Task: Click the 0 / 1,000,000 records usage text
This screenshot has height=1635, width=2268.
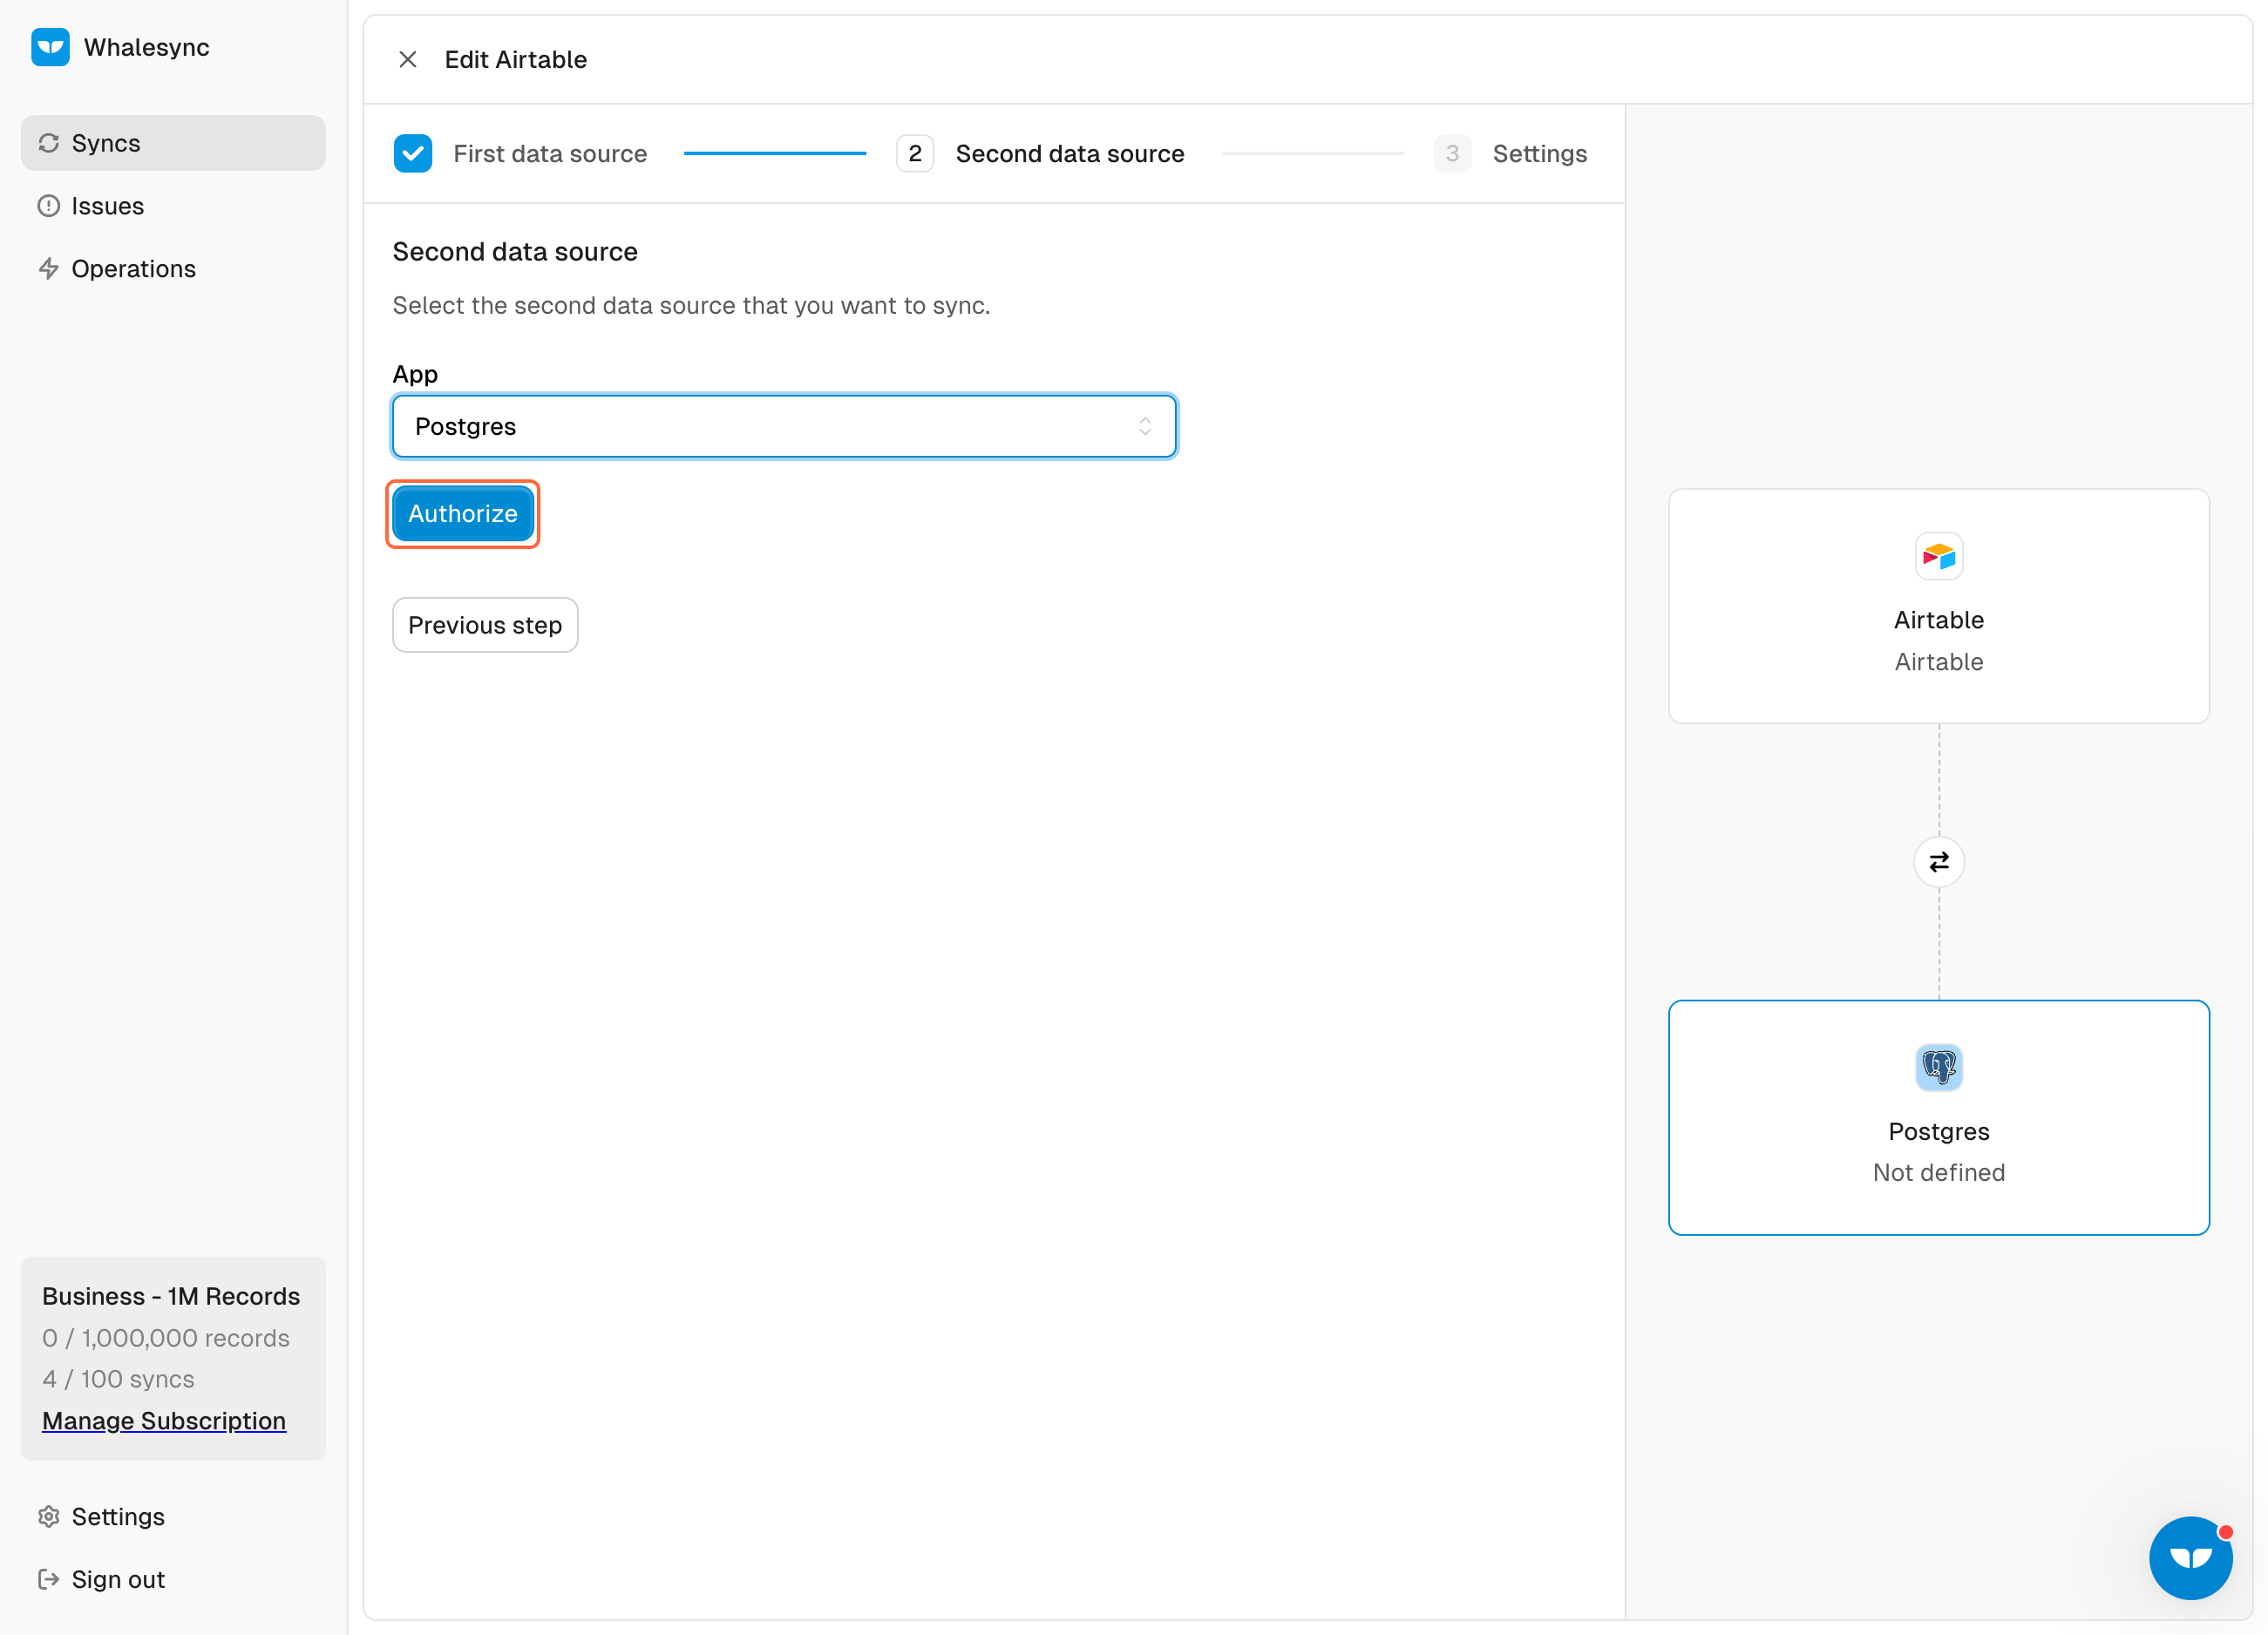Action: coord(166,1339)
